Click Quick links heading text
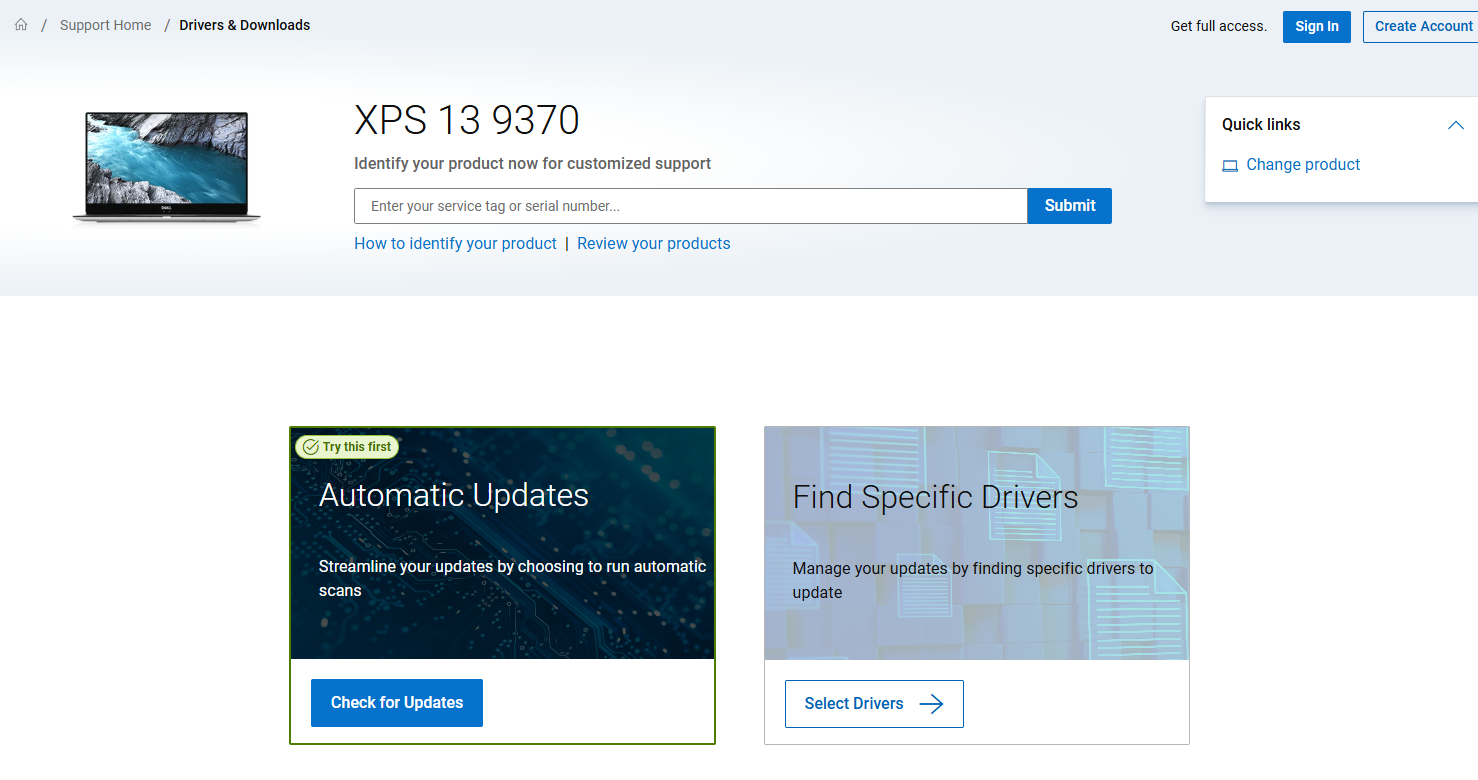The width and height of the screenshot is (1478, 780). [1261, 125]
